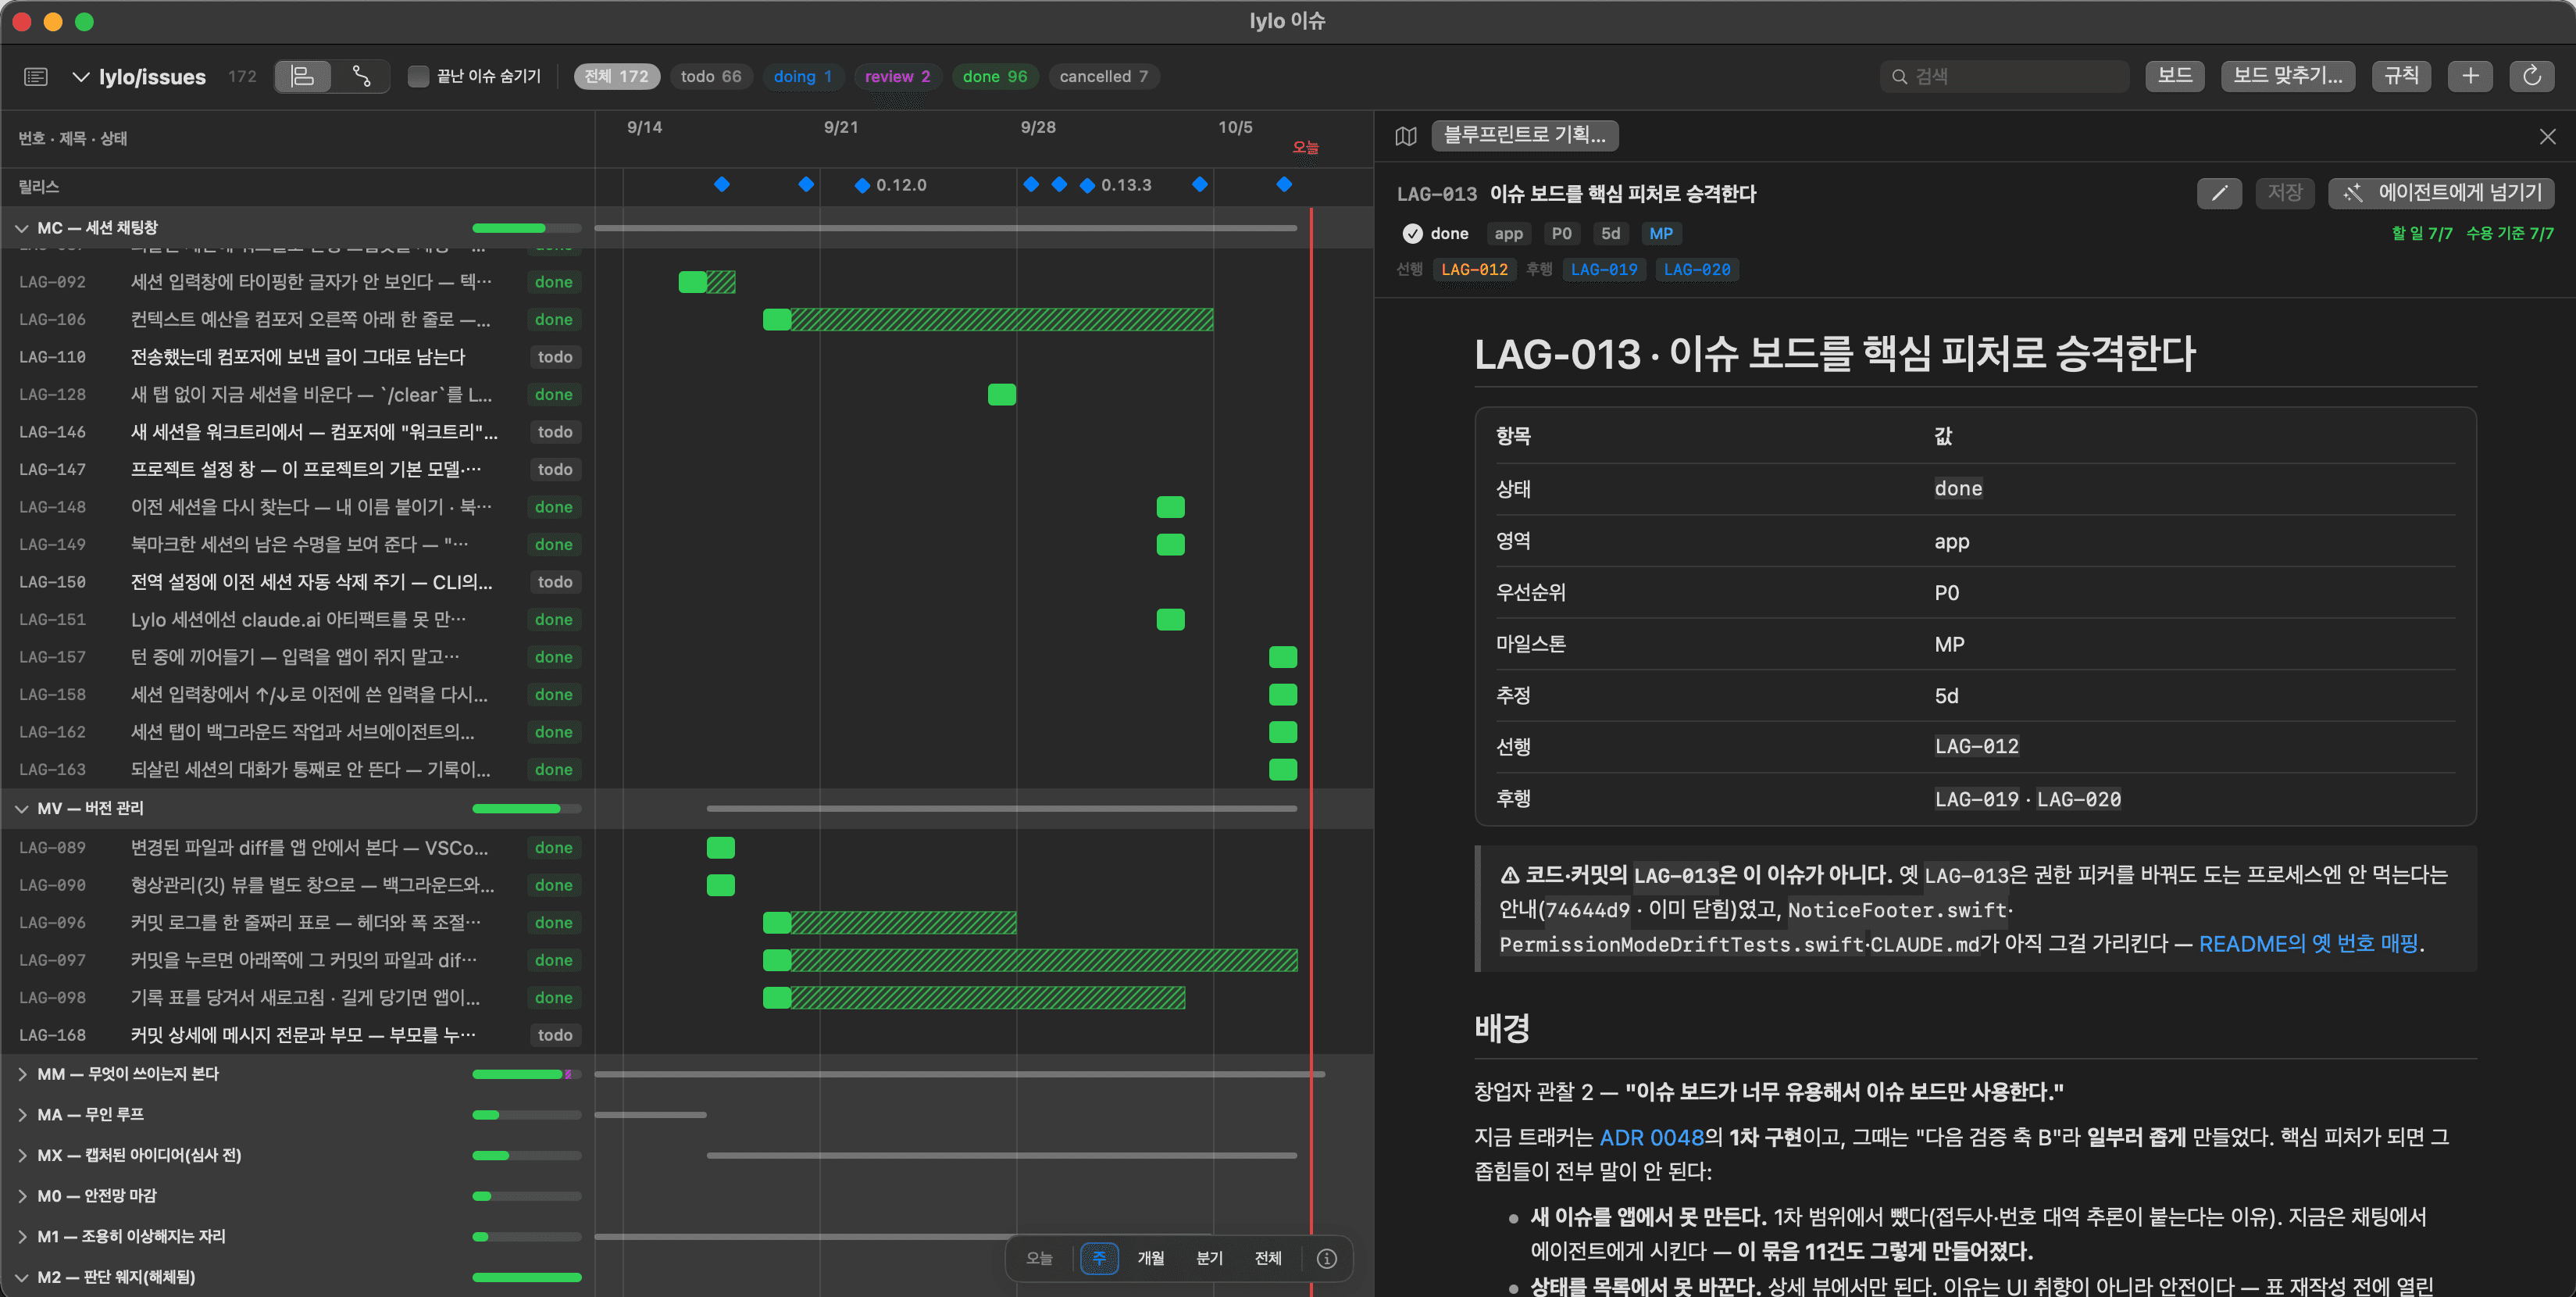This screenshot has width=2576, height=1297.
Task: Select the 분기 zoom scale
Action: (x=1209, y=1258)
